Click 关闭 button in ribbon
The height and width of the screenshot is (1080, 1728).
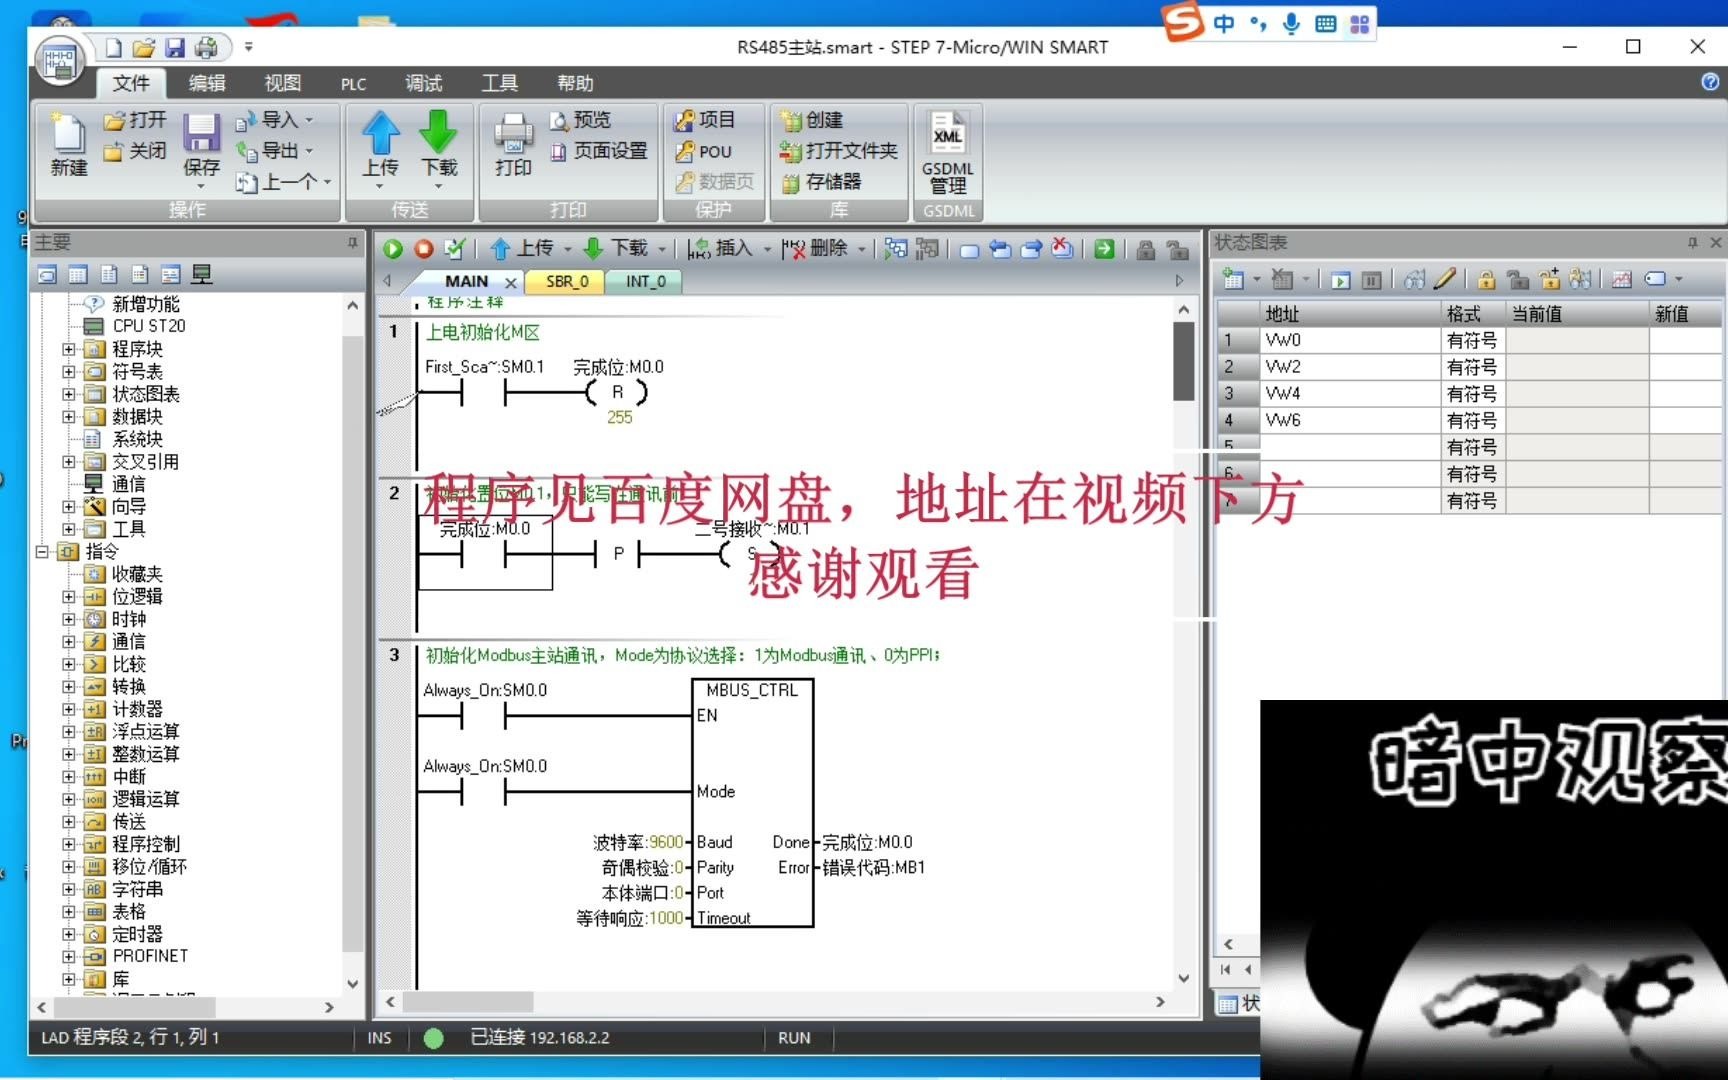[135, 151]
